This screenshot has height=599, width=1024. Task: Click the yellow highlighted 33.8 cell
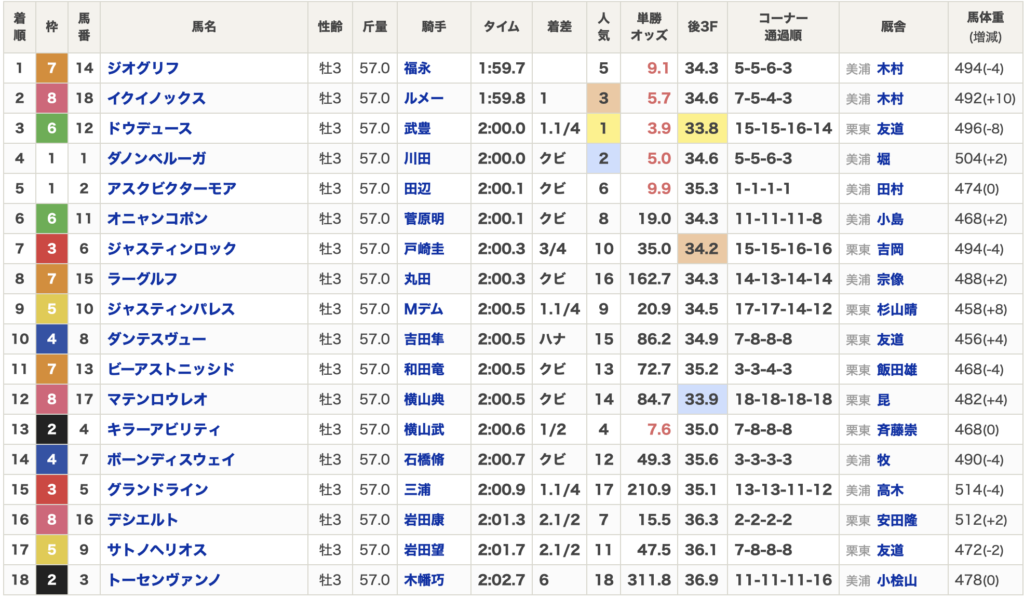[x=702, y=128]
